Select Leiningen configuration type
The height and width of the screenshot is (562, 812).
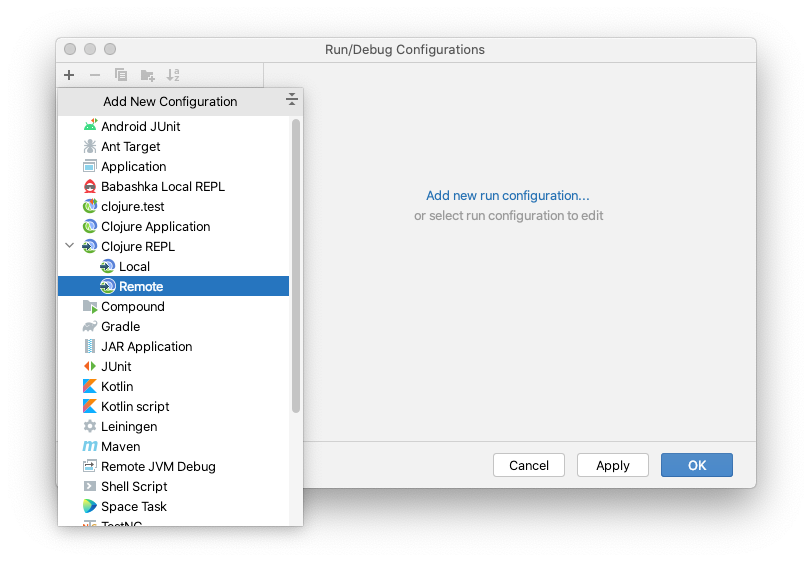coord(173,426)
